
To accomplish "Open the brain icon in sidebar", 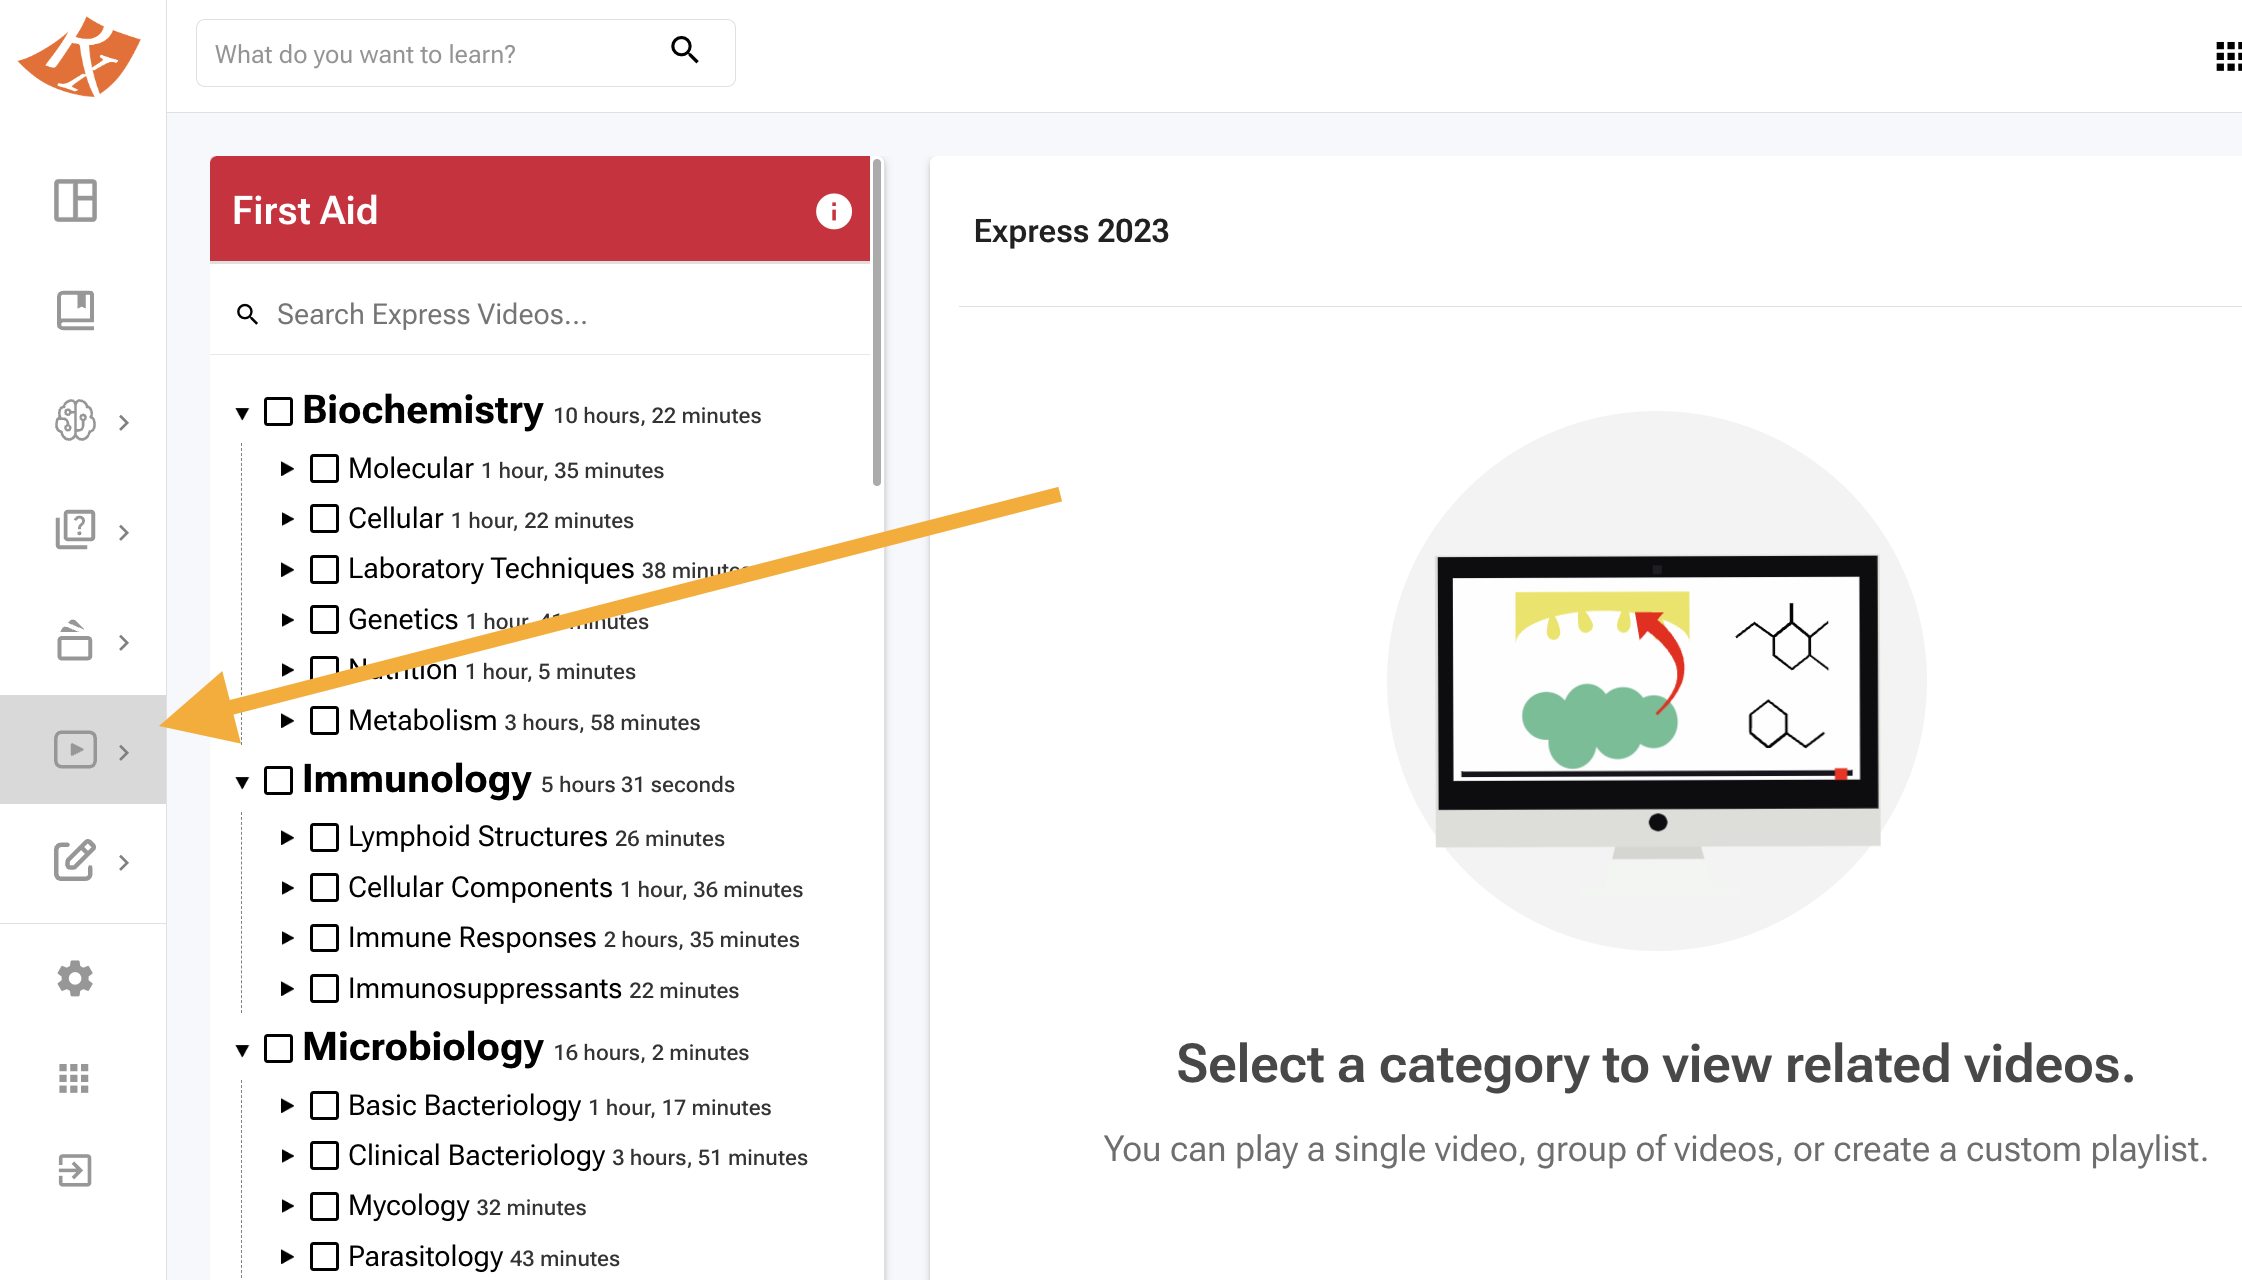I will [75, 420].
